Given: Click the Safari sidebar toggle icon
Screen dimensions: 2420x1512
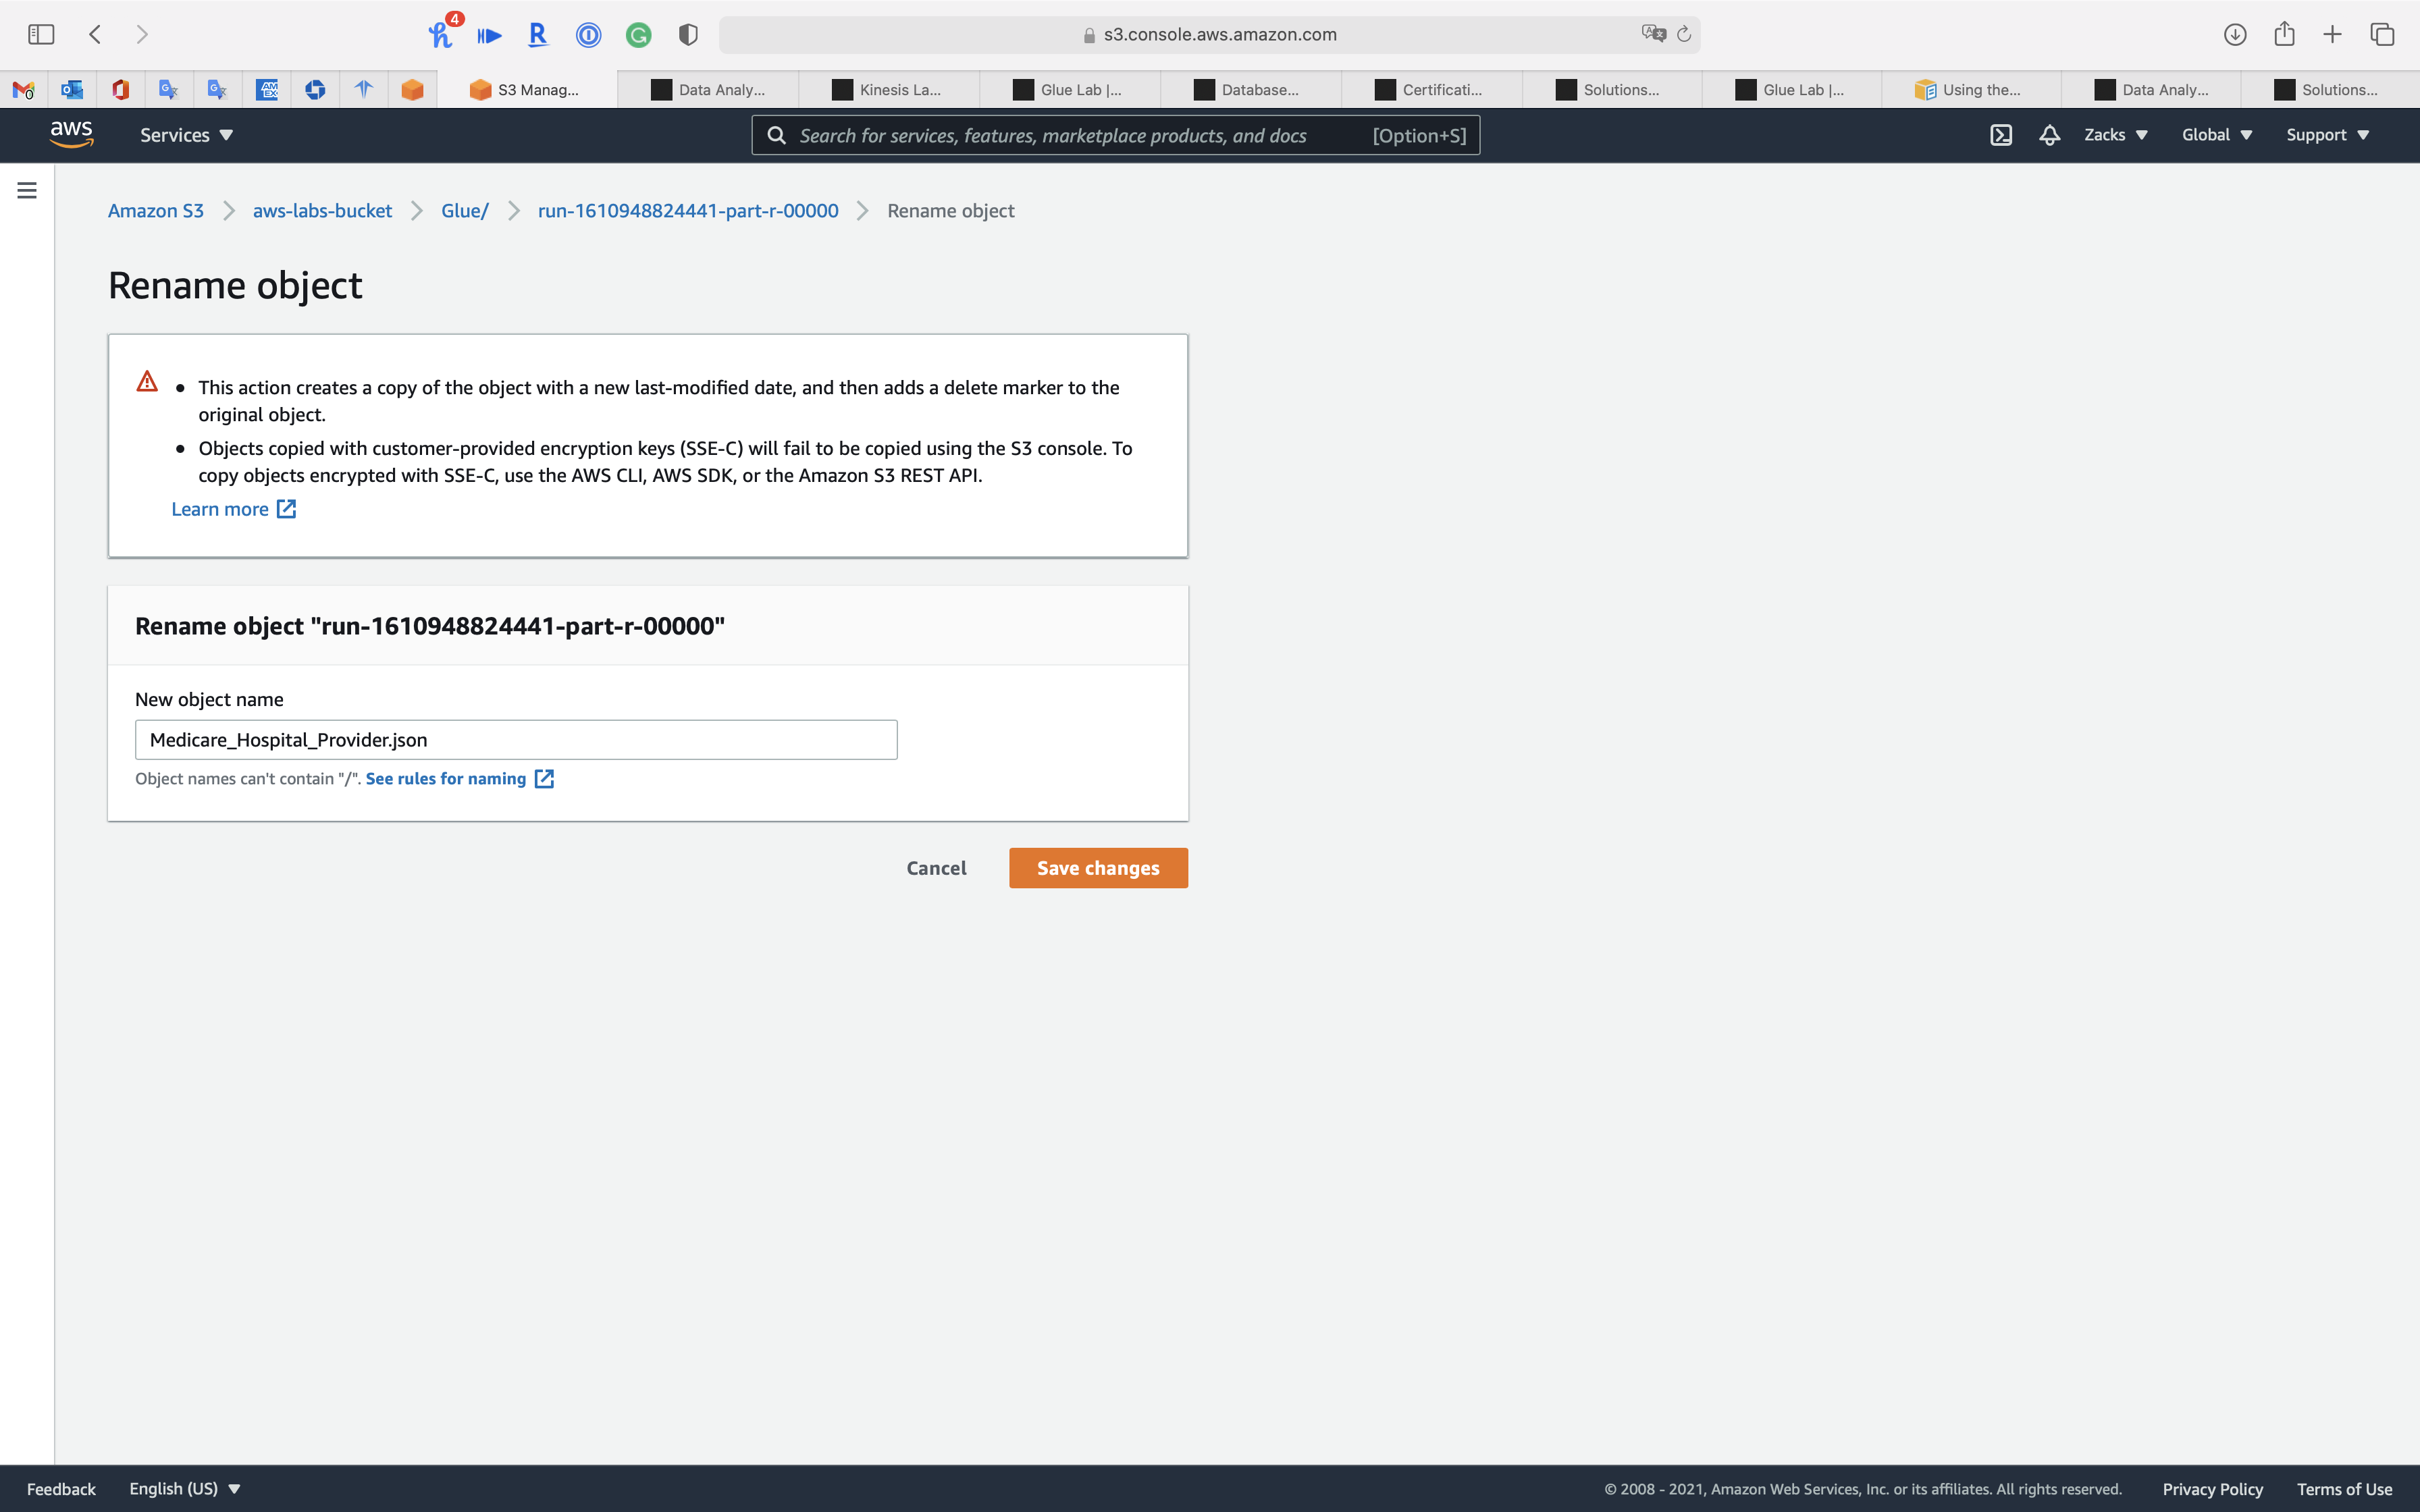Looking at the screenshot, I should 41,34.
